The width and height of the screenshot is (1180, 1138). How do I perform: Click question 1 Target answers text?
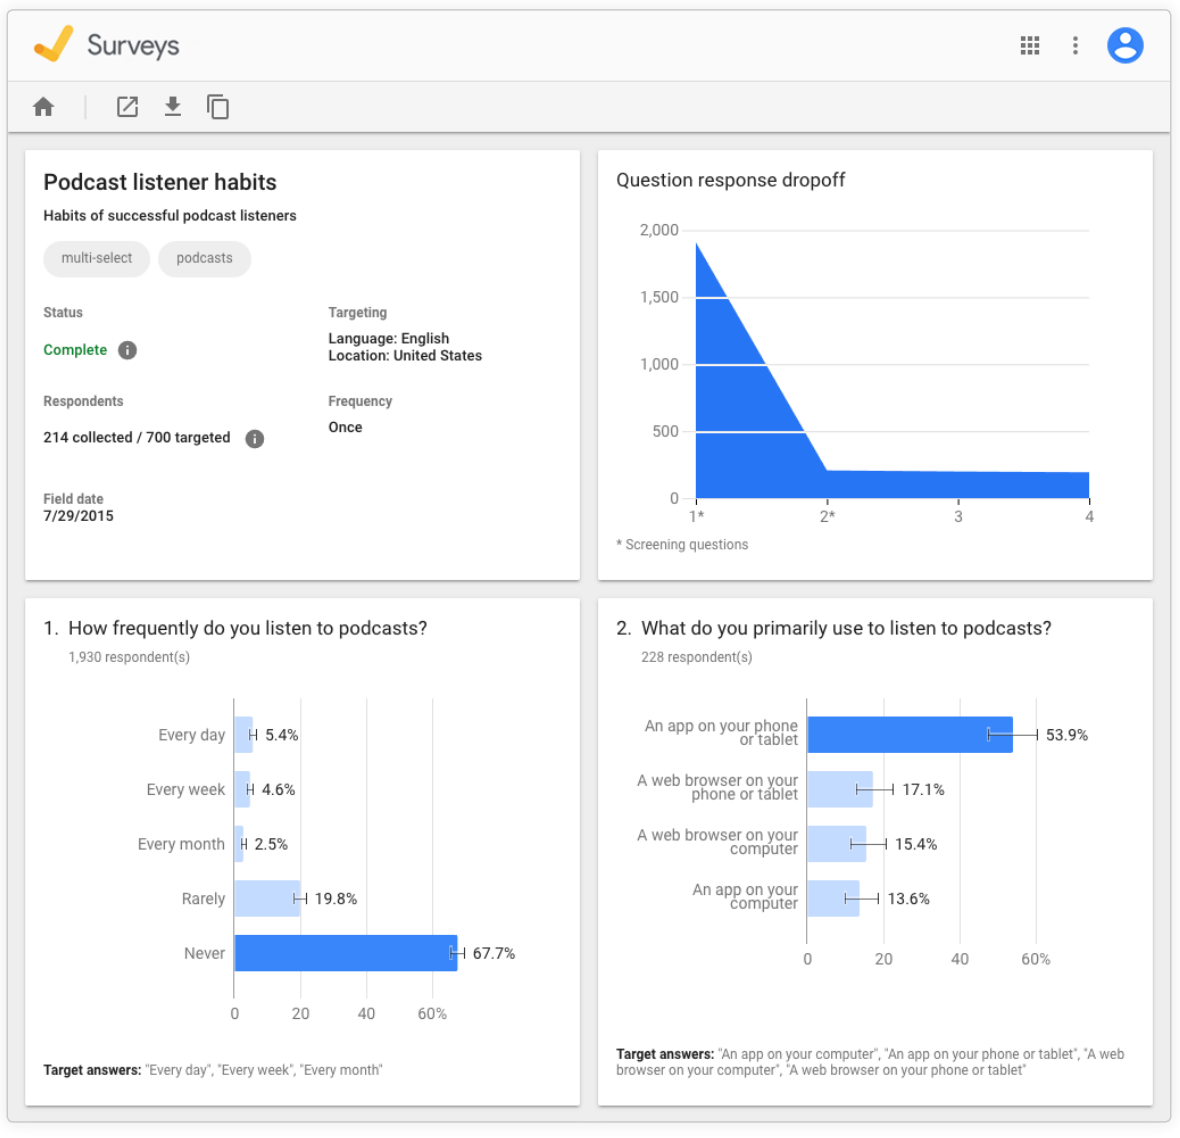click(x=213, y=1070)
